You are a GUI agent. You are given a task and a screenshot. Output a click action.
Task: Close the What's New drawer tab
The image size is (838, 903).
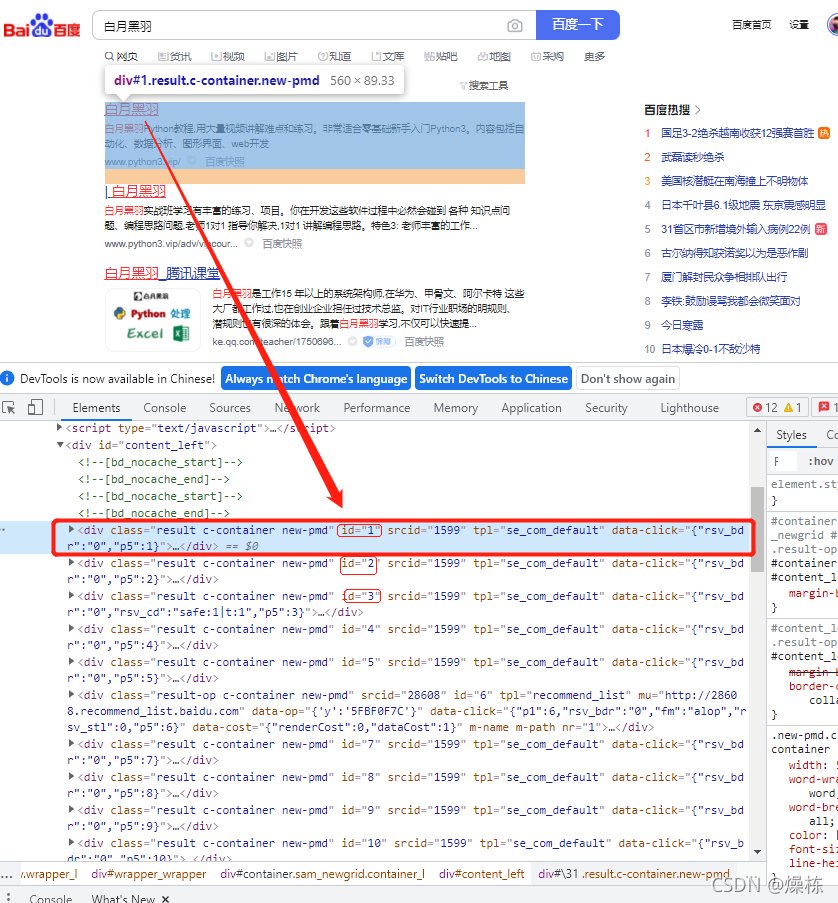pyautogui.click(x=165, y=898)
